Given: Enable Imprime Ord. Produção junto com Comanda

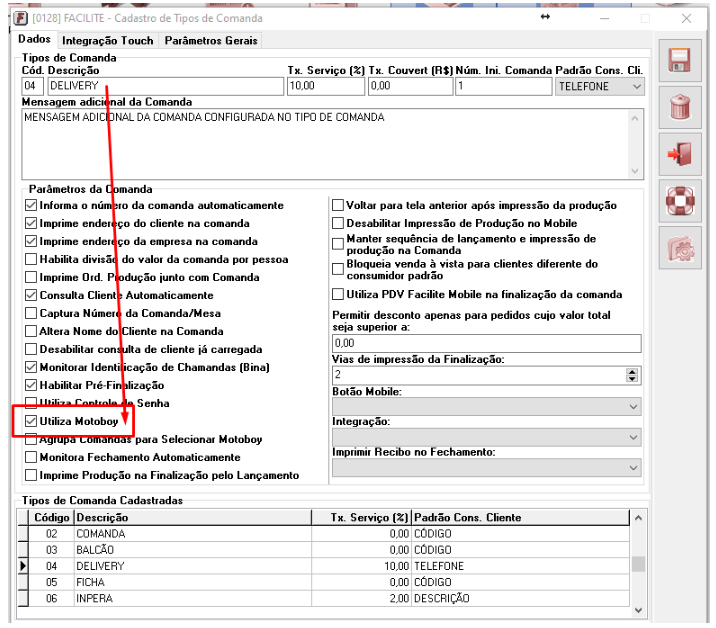Looking at the screenshot, I should 31,277.
